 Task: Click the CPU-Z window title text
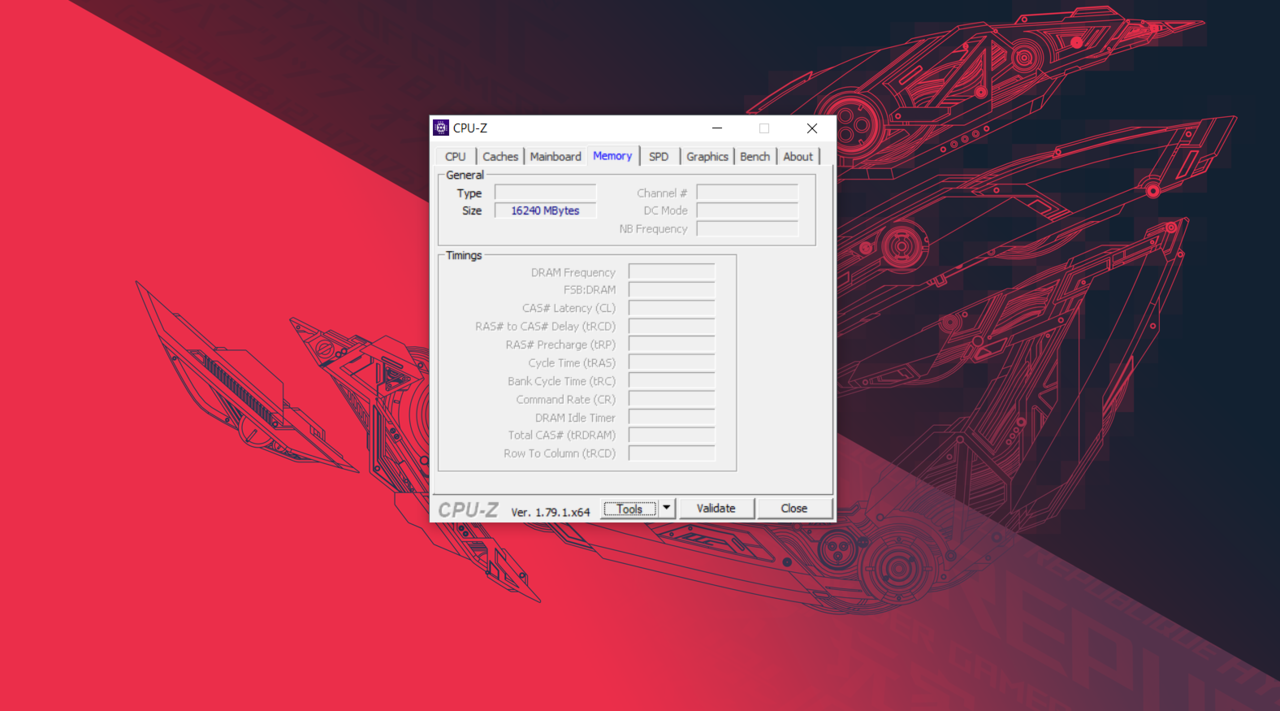point(470,128)
